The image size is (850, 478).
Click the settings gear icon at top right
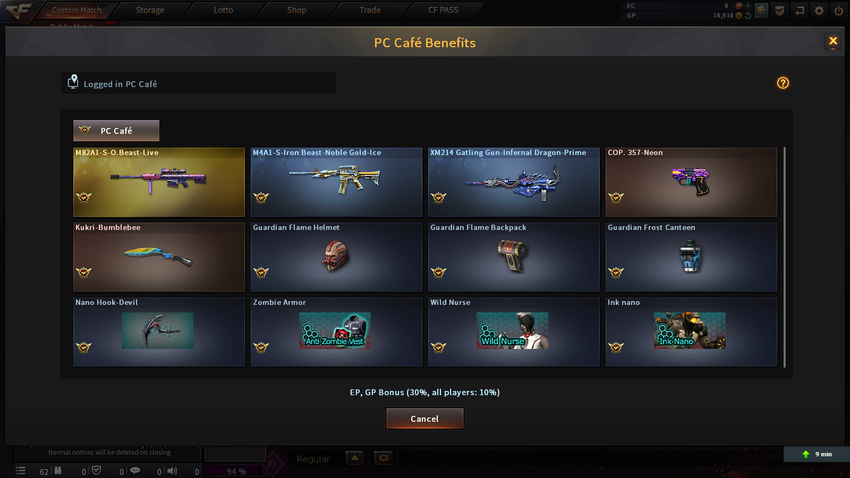(819, 10)
